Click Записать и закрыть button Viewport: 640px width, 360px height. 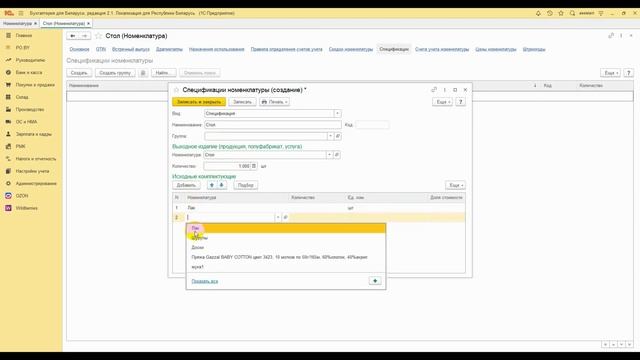(199, 102)
